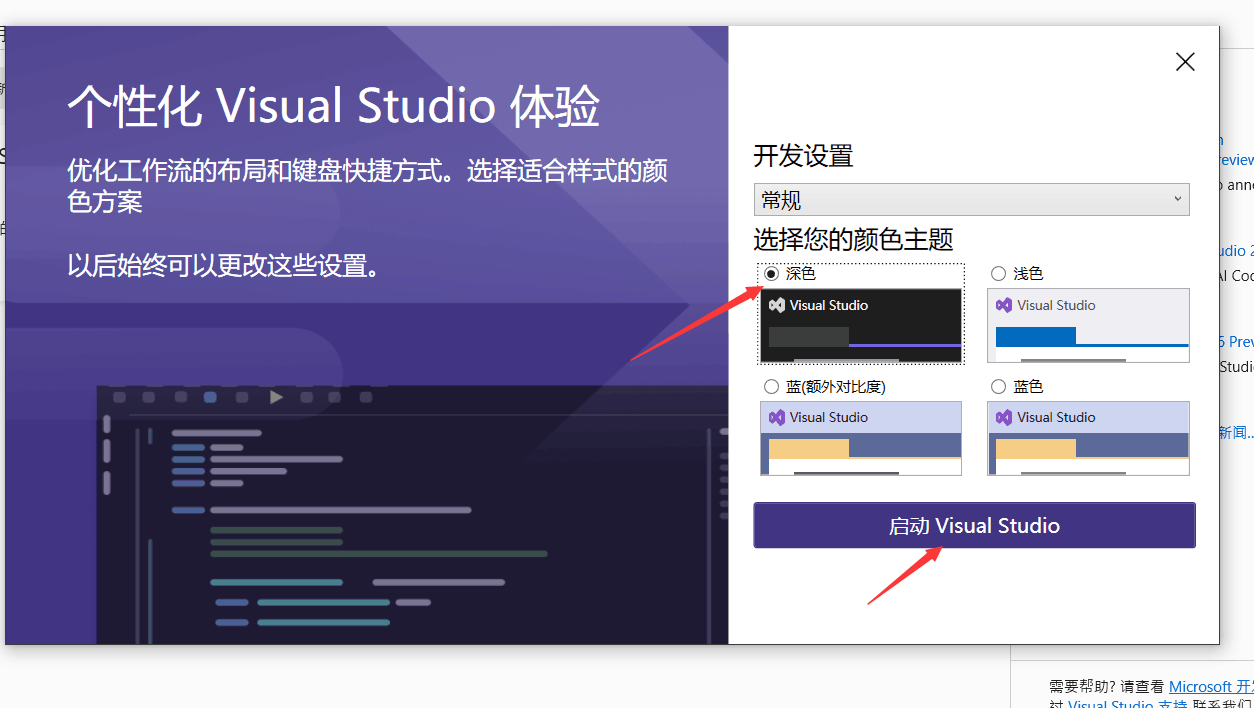The image size is (1254, 708).
Task: Click the light theme preview thumbnail
Action: pyautogui.click(x=1088, y=325)
